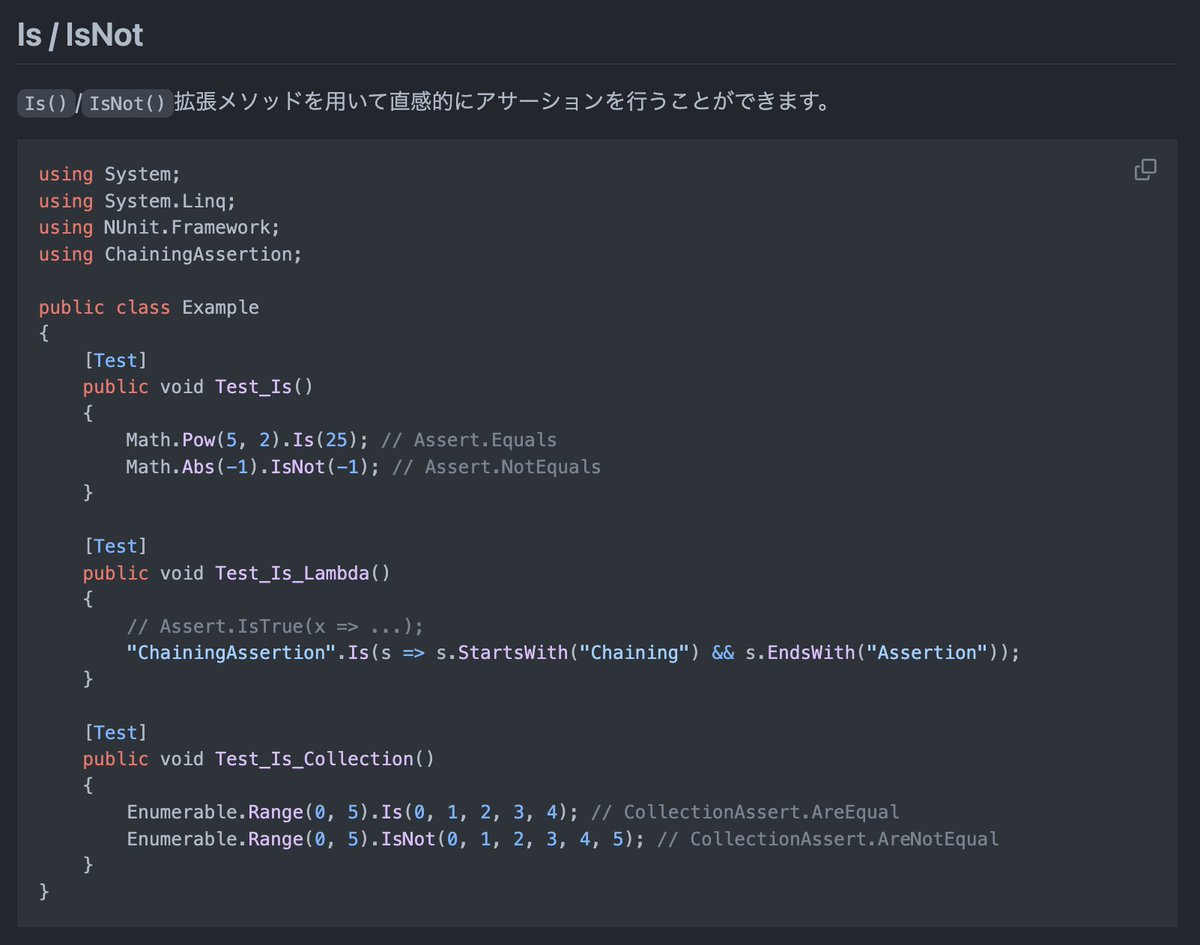Click the line "using System;"
This screenshot has height=945, width=1200.
[x=110, y=174]
